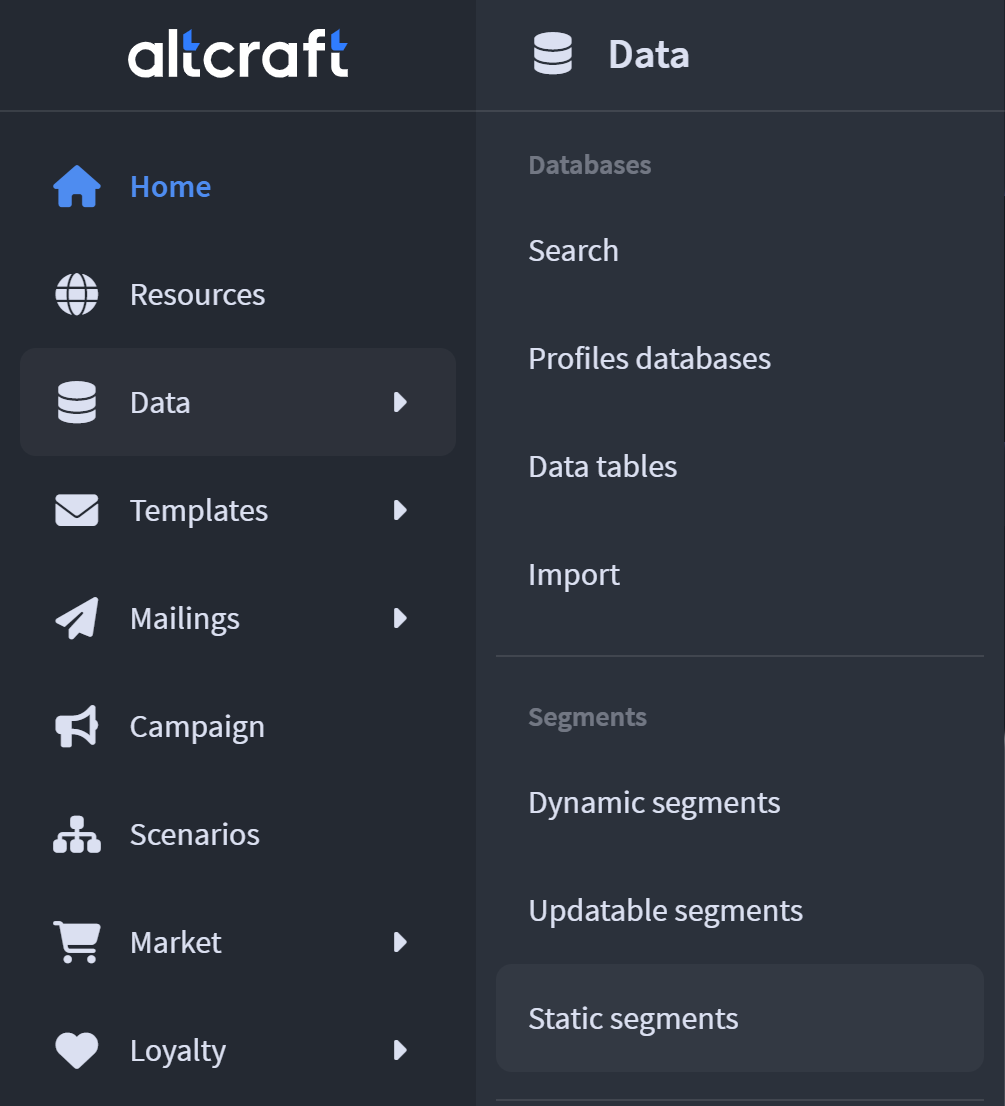Click the Resources globe icon
The height and width of the screenshot is (1106, 1005).
pos(77,295)
